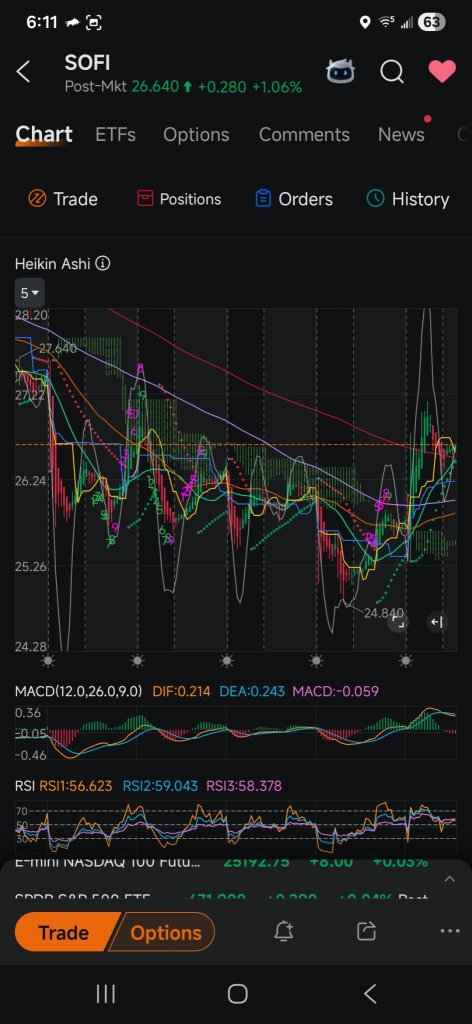472x1024 pixels.
Task: Open Orders shortcut
Action: click(294, 199)
